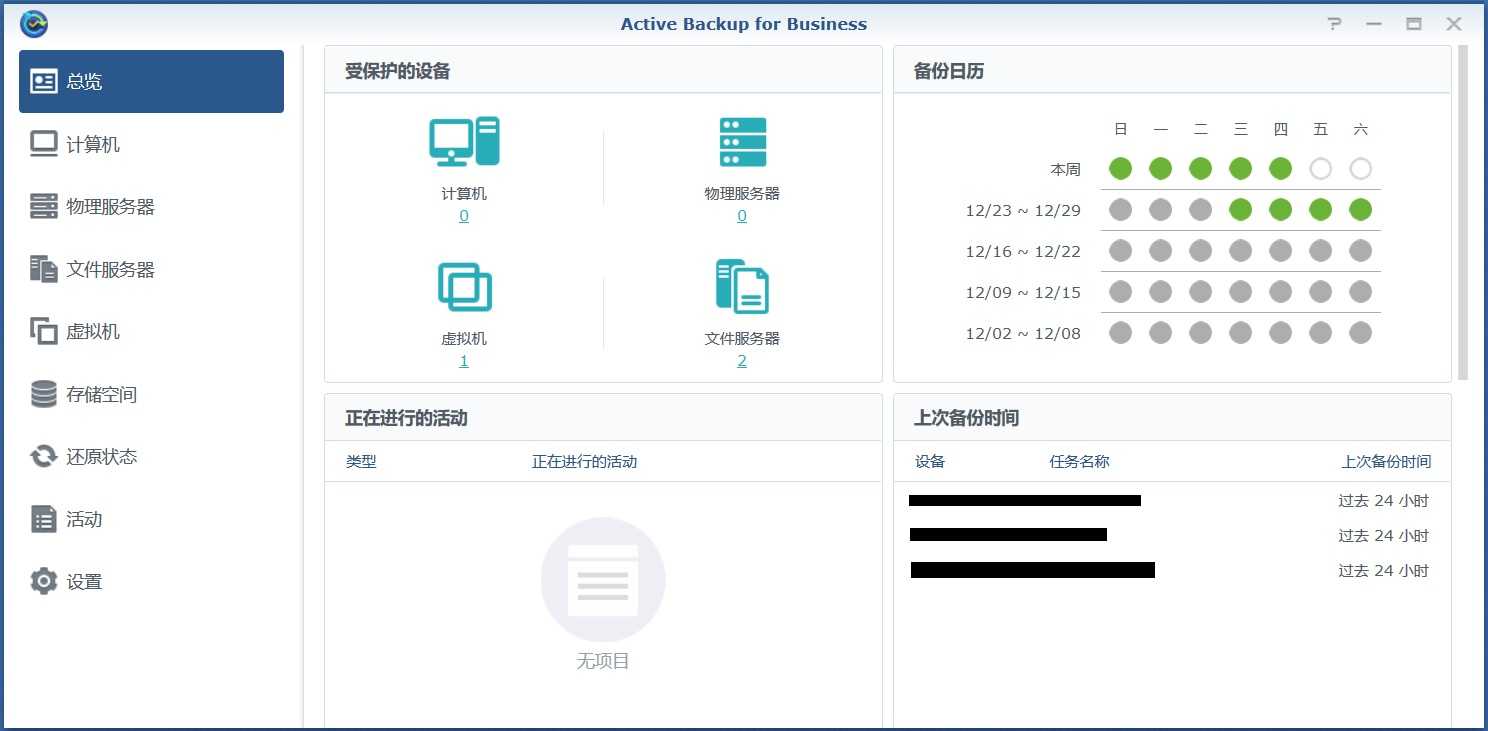The height and width of the screenshot is (731, 1488).
Task: Open 物理服务器 in the sidebar
Action: 151,207
